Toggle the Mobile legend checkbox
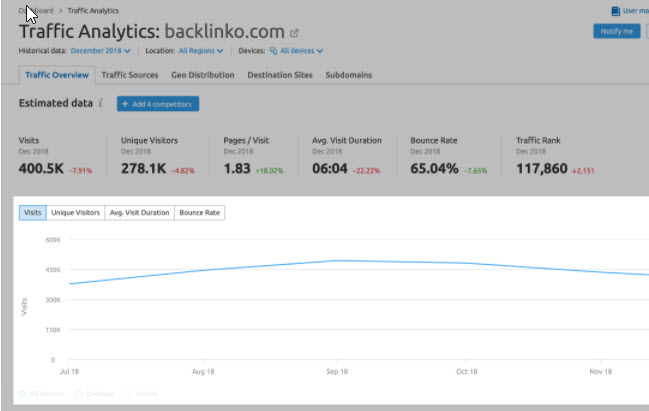The height and width of the screenshot is (411, 649). (127, 394)
